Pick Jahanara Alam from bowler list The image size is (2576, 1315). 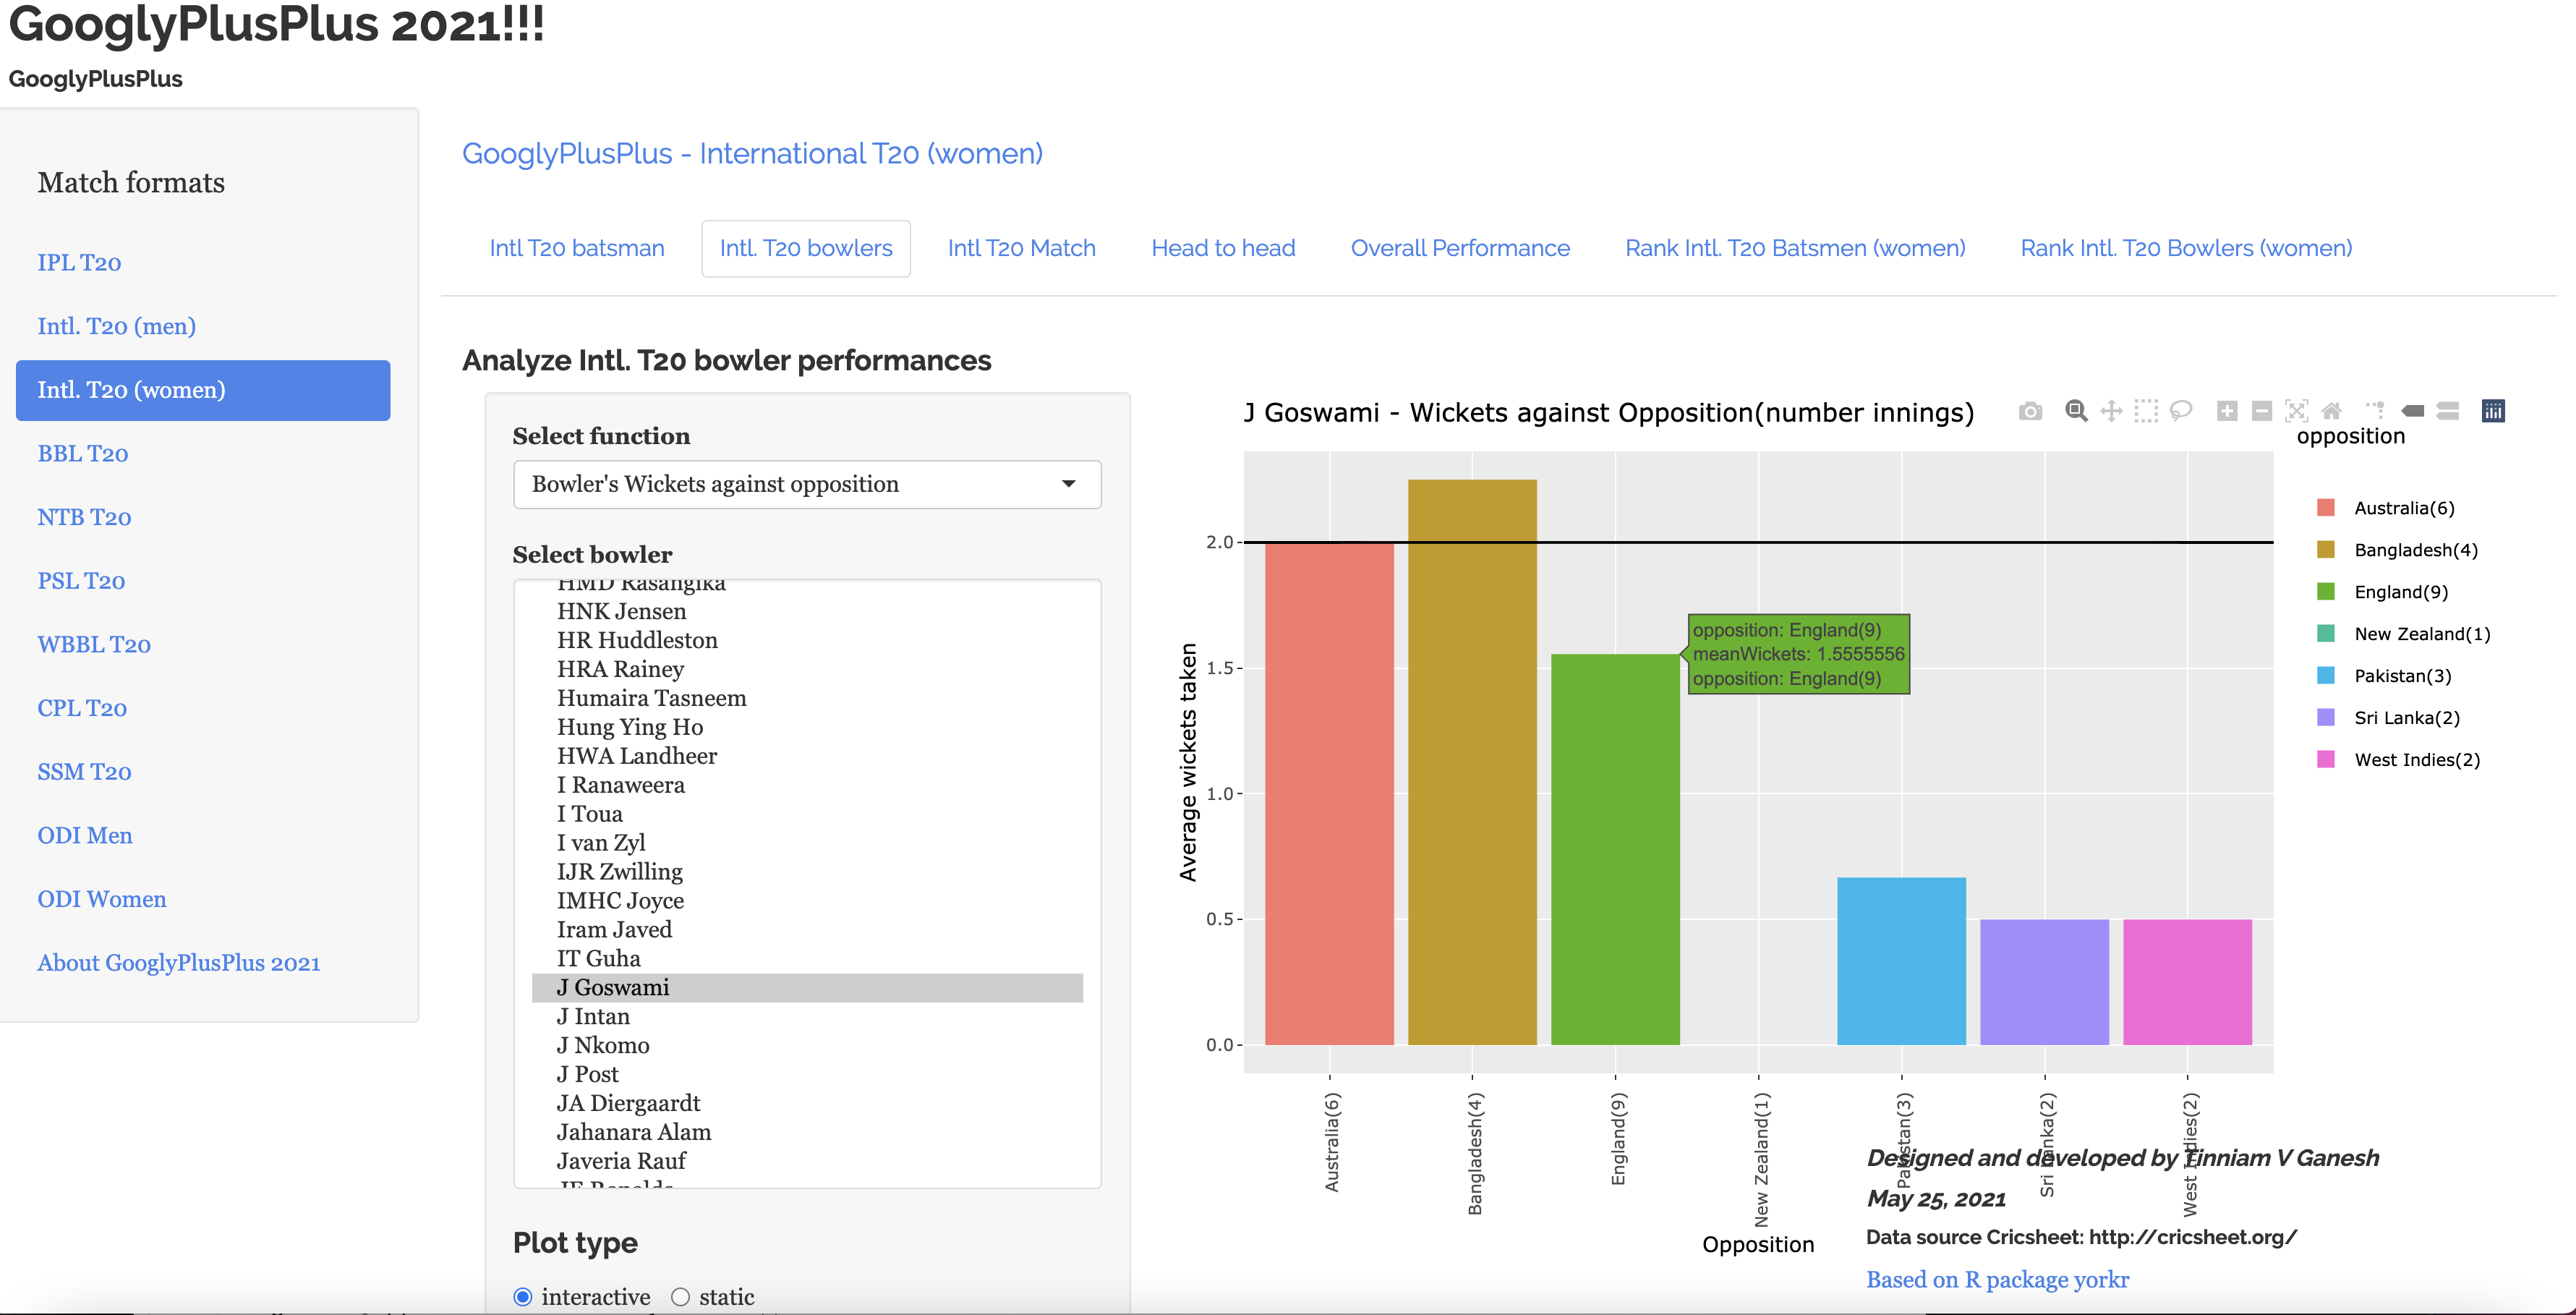[634, 1132]
